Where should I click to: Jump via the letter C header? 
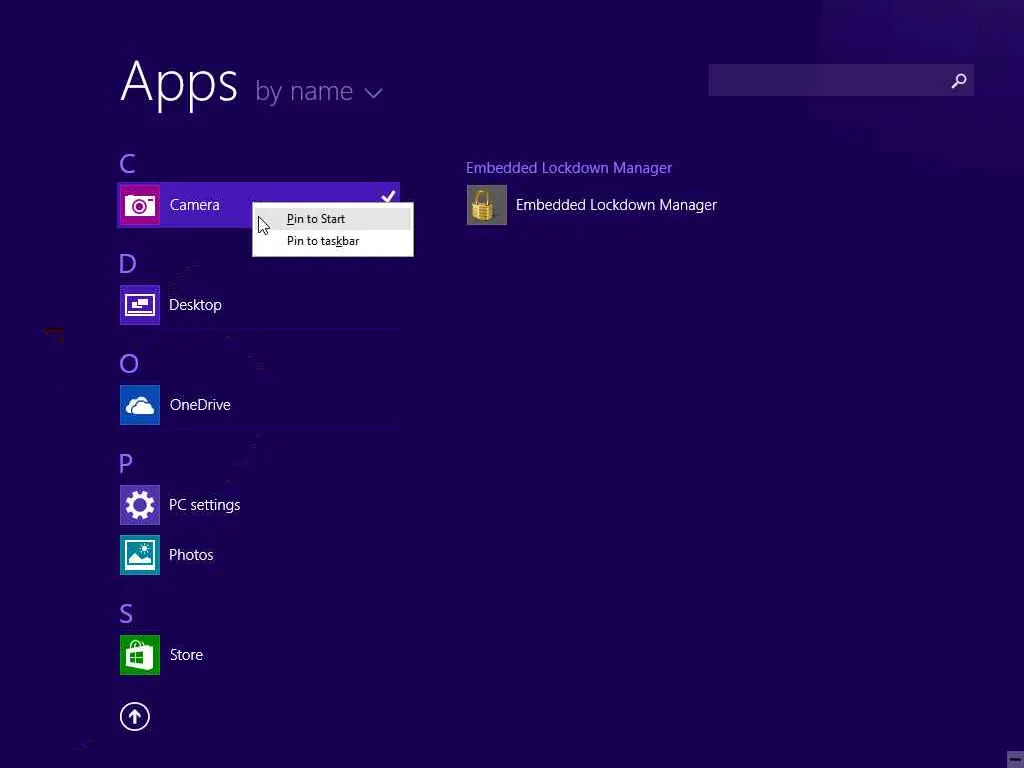point(127,163)
